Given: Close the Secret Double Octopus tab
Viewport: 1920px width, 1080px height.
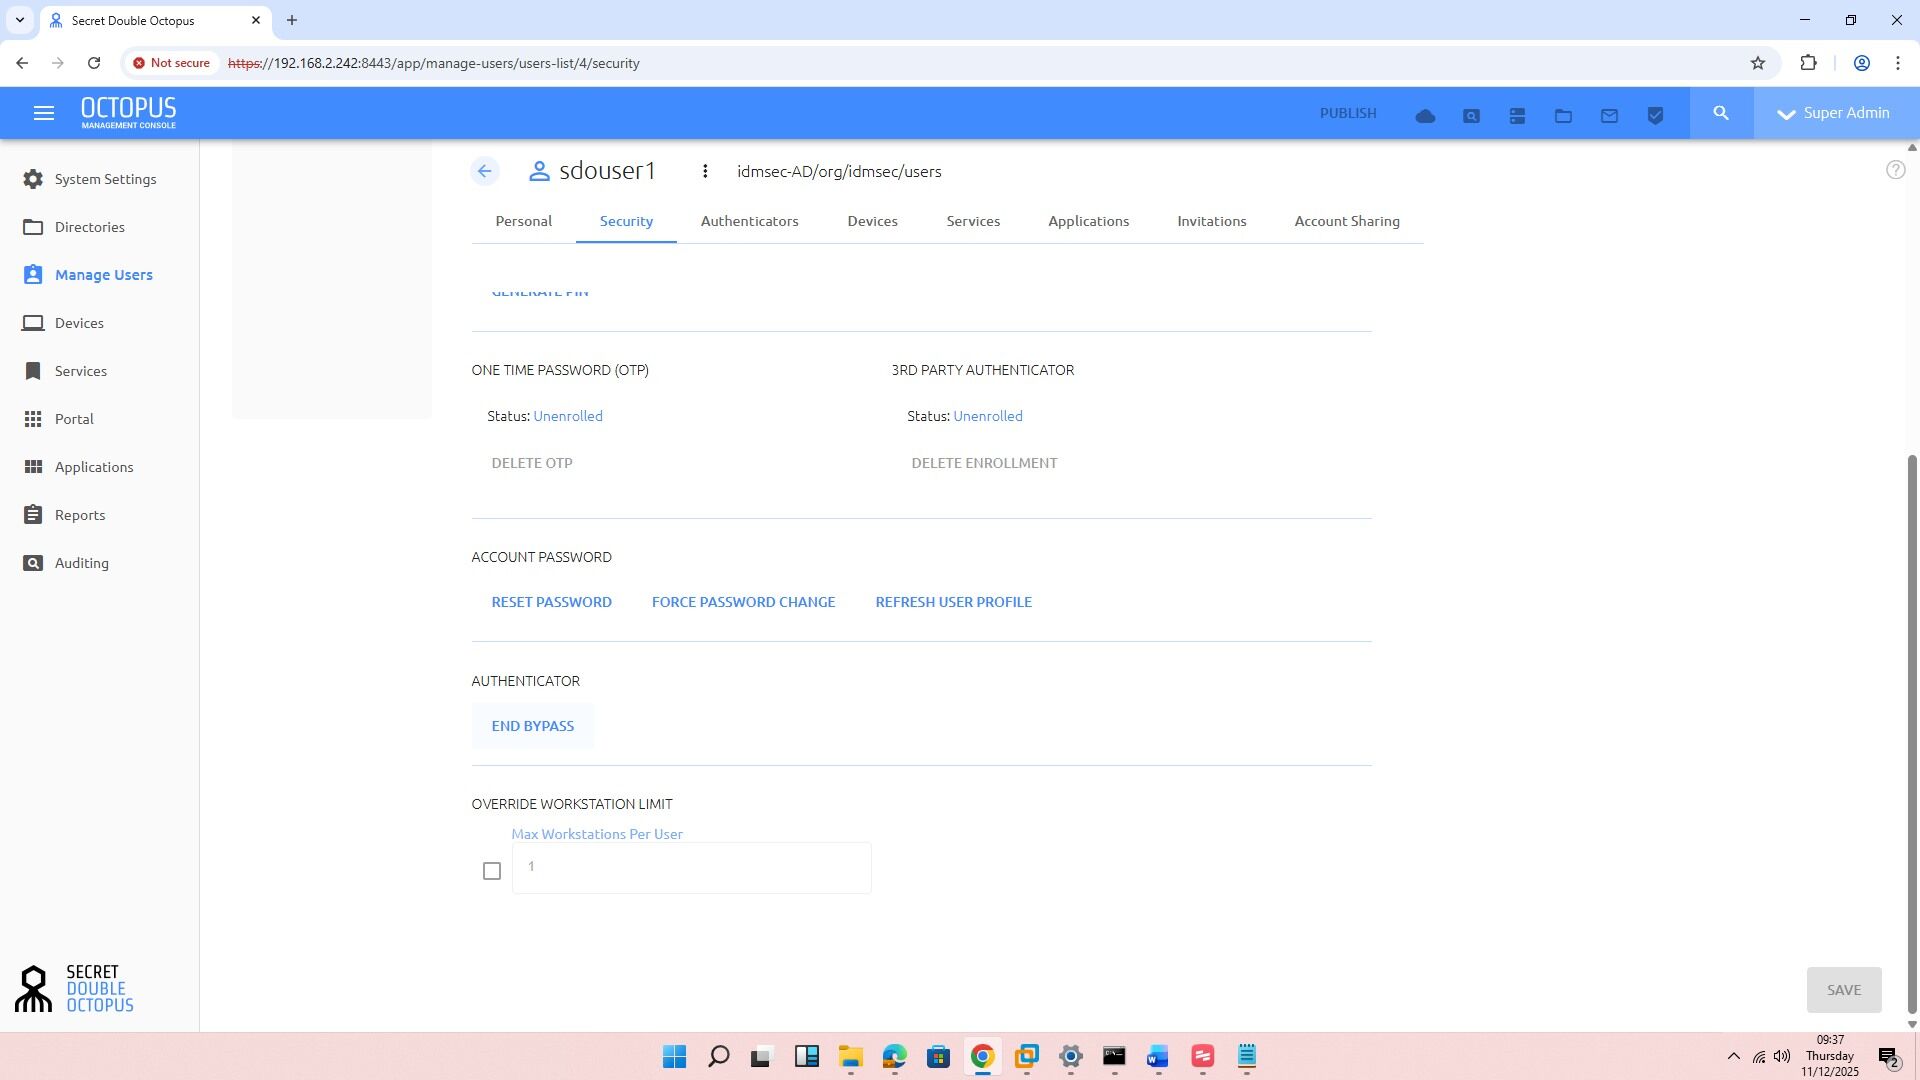Looking at the screenshot, I should [x=255, y=20].
